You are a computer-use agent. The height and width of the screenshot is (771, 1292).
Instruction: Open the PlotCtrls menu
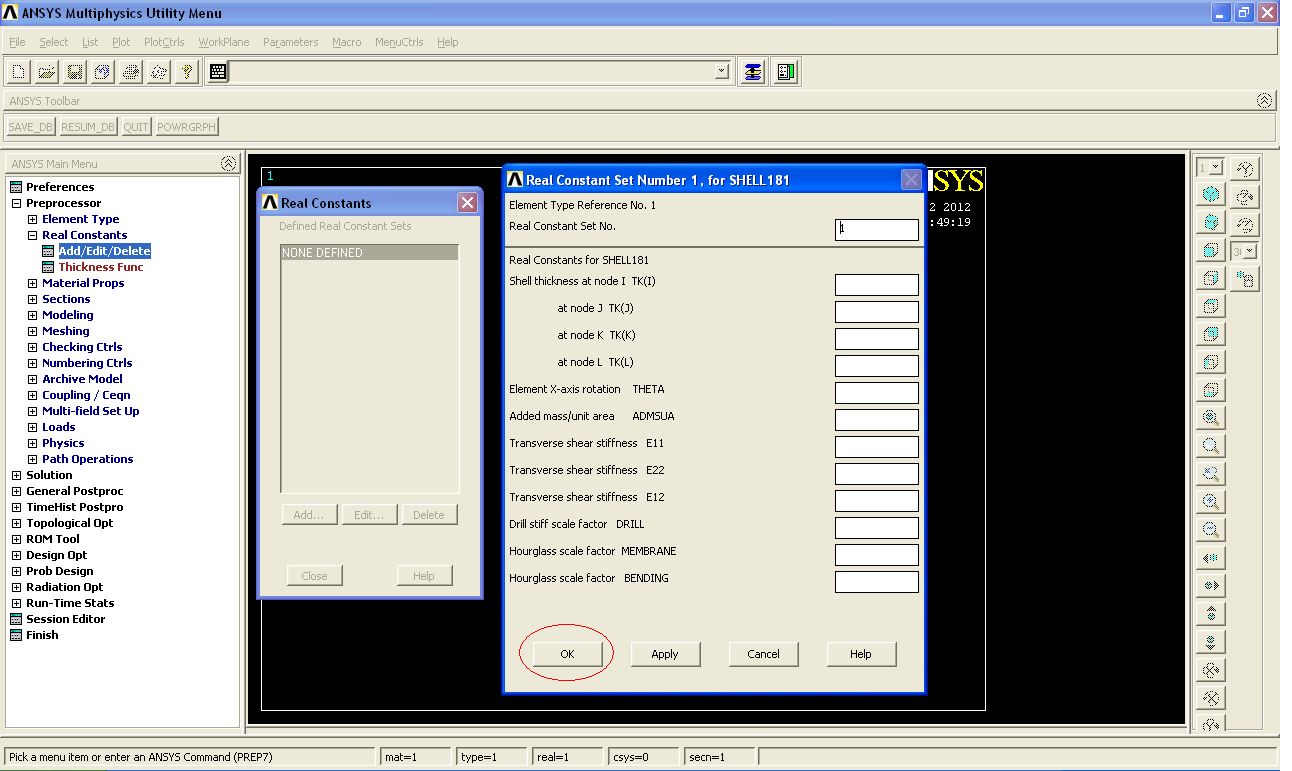point(164,42)
